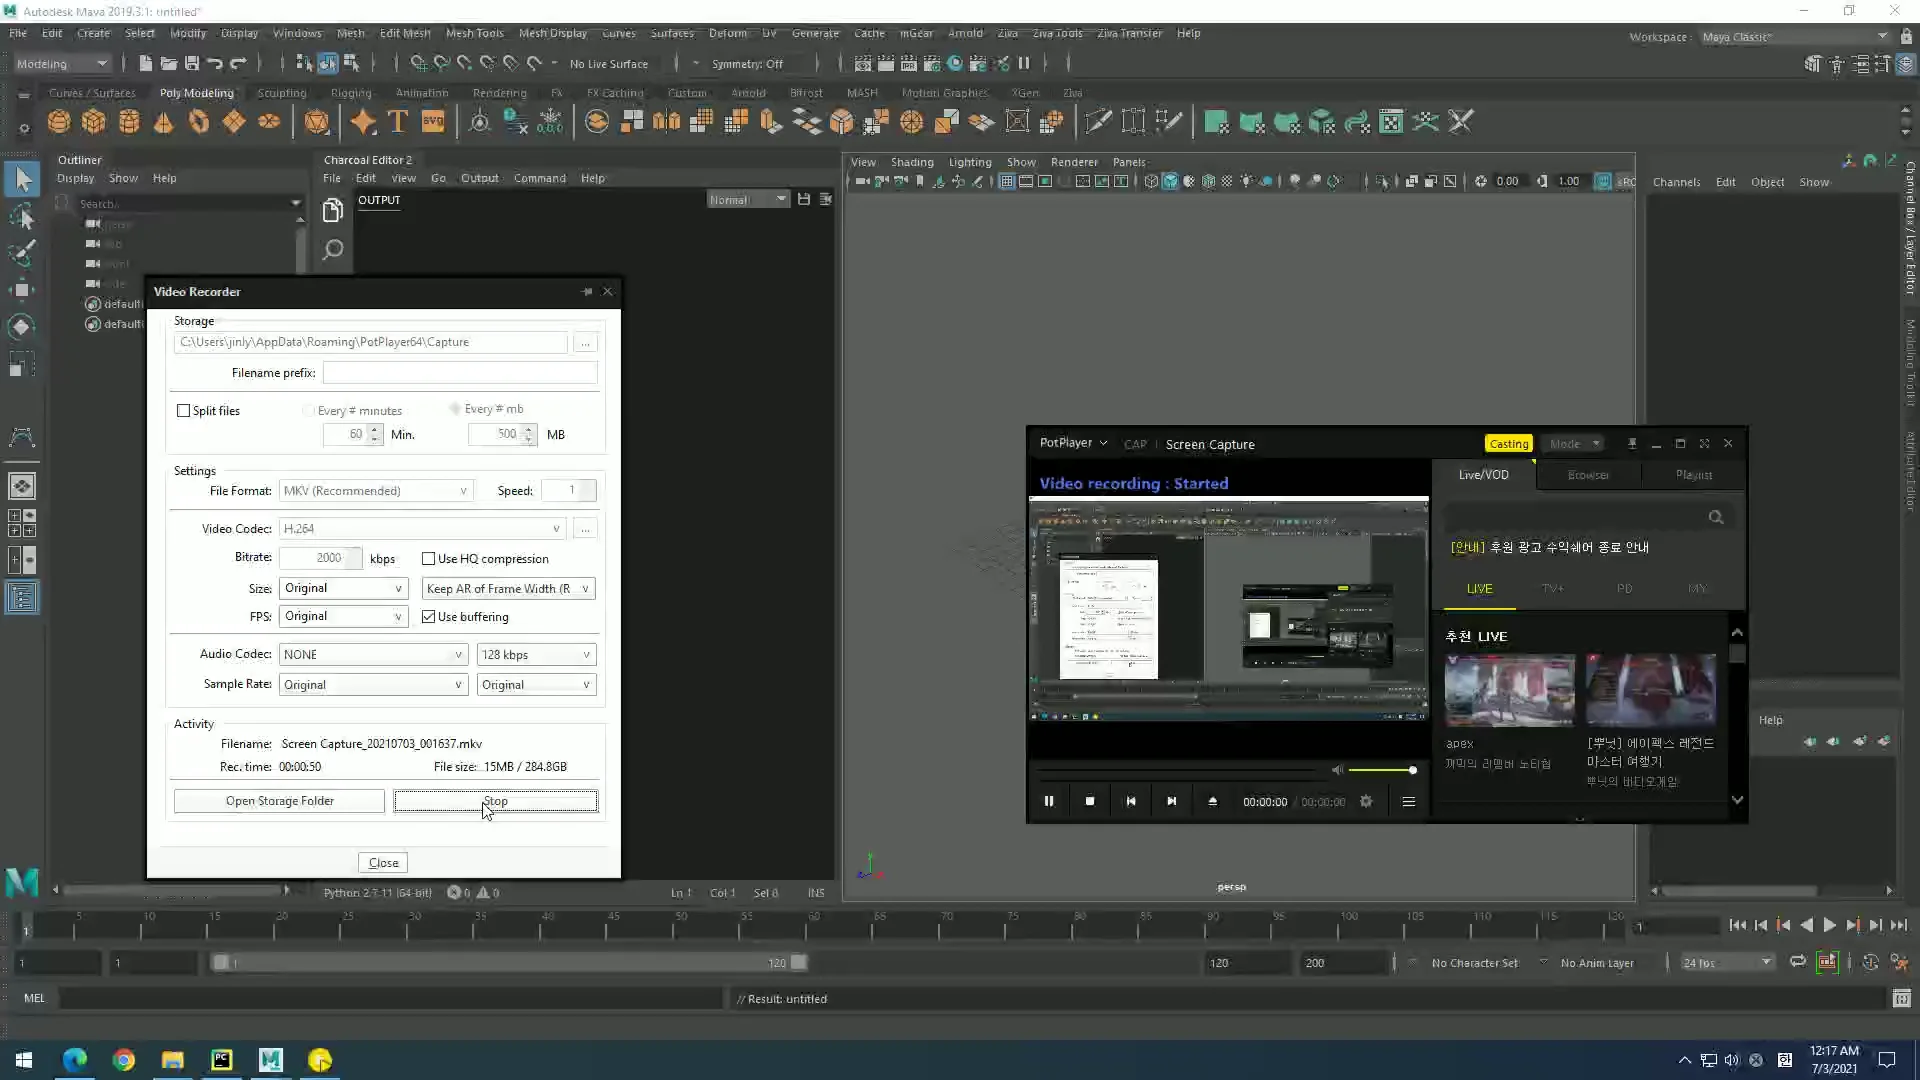Click the Undo icon in status line
Image resolution: width=1920 pixels, height=1080 pixels.
coord(215,63)
